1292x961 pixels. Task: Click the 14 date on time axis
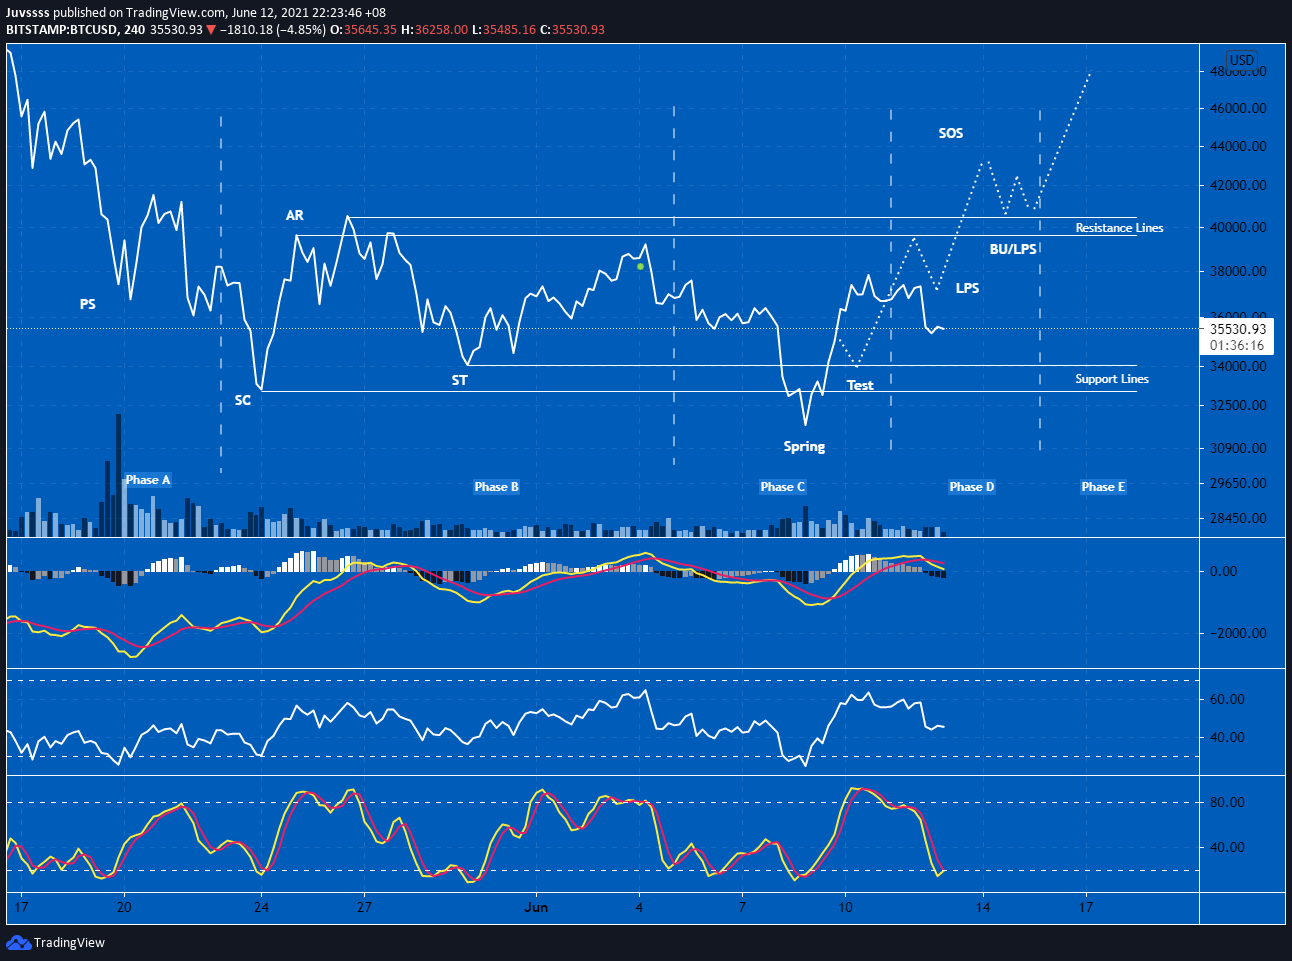(x=983, y=908)
